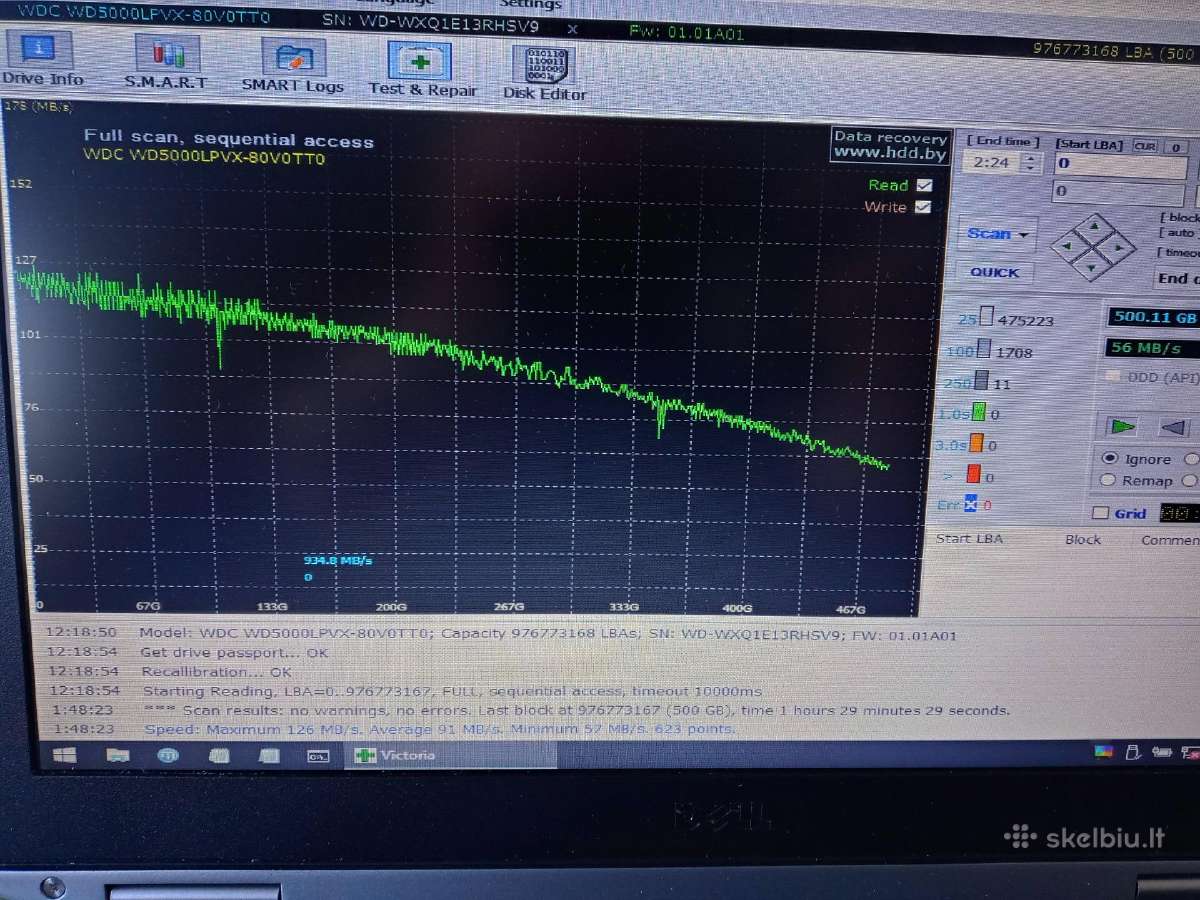Screen dimensions: 1200x900
Task: Uncheck the Write graph checkbox
Action: tap(923, 207)
